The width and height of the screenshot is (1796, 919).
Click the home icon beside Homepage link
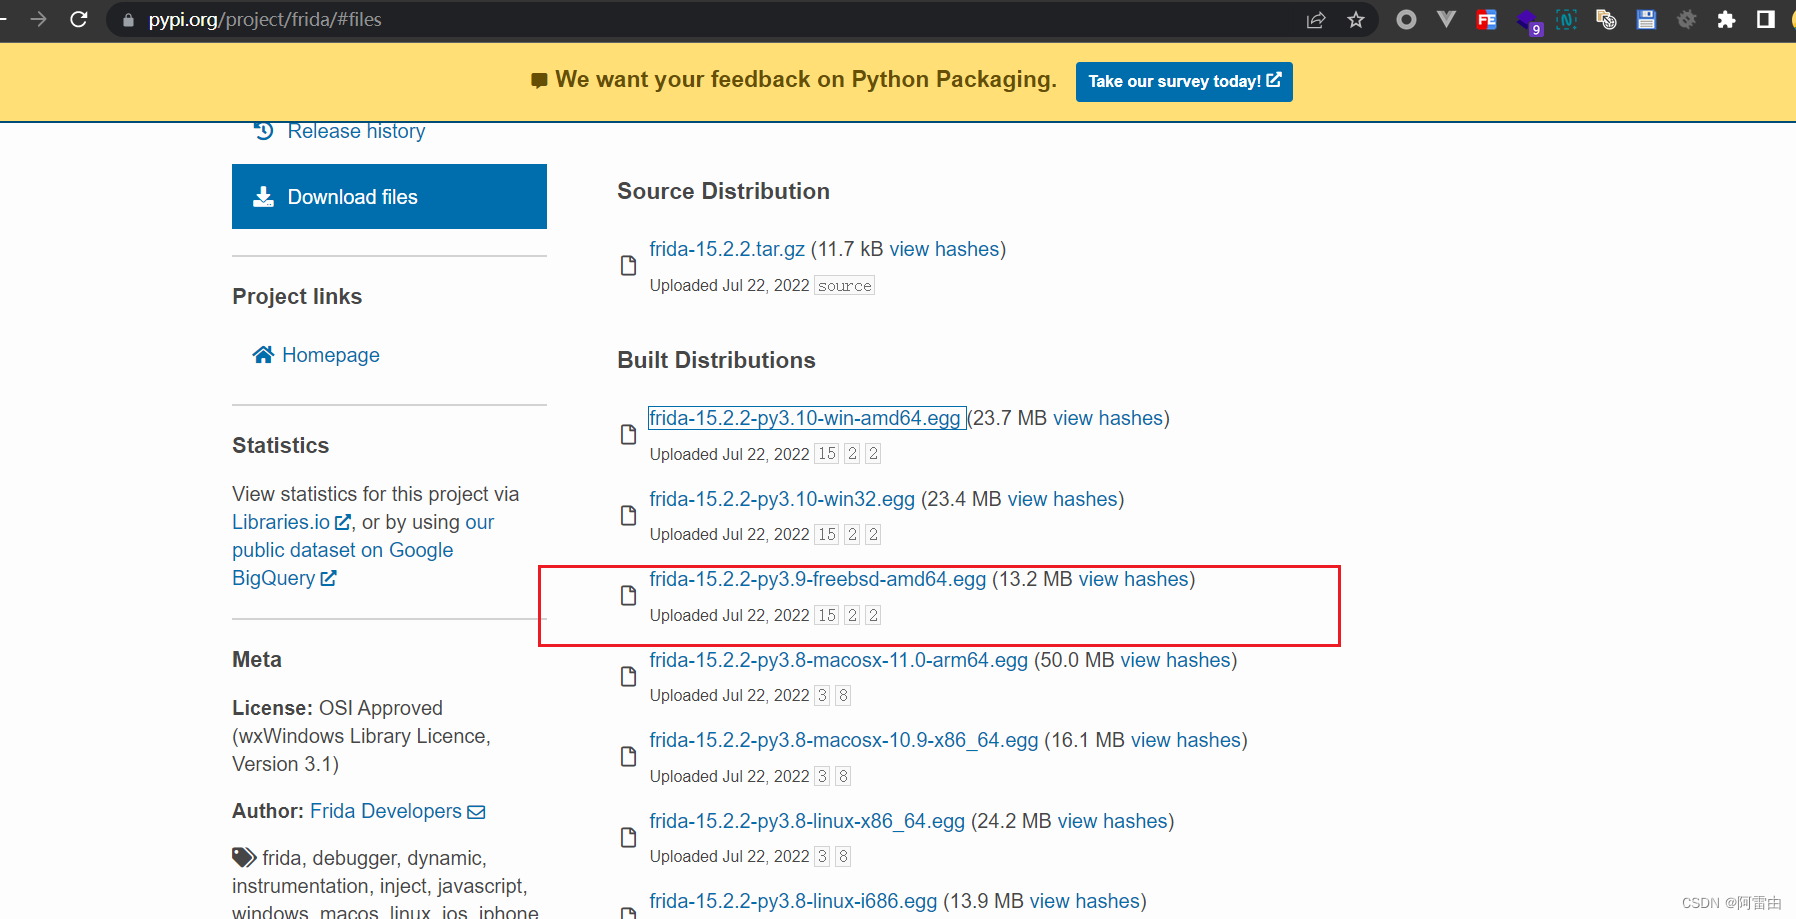point(263,354)
